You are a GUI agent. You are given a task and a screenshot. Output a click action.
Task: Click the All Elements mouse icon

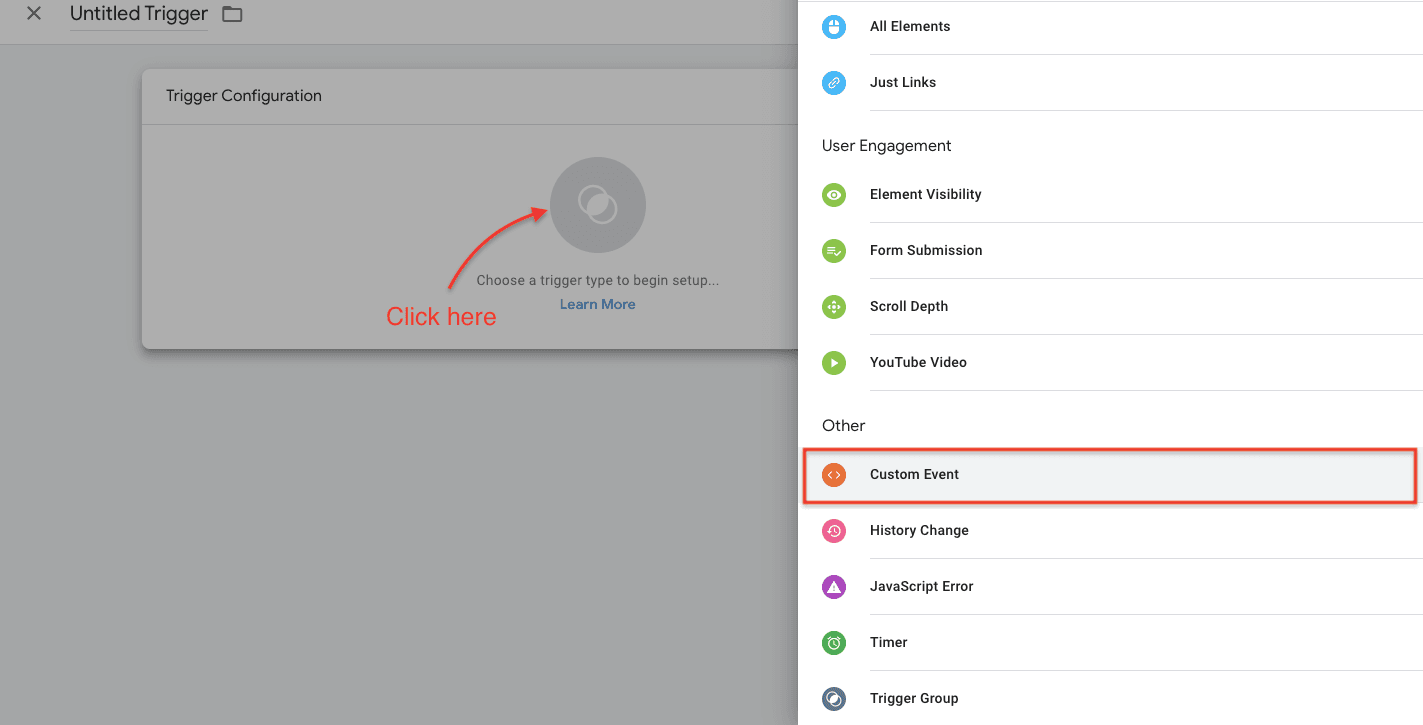point(834,27)
